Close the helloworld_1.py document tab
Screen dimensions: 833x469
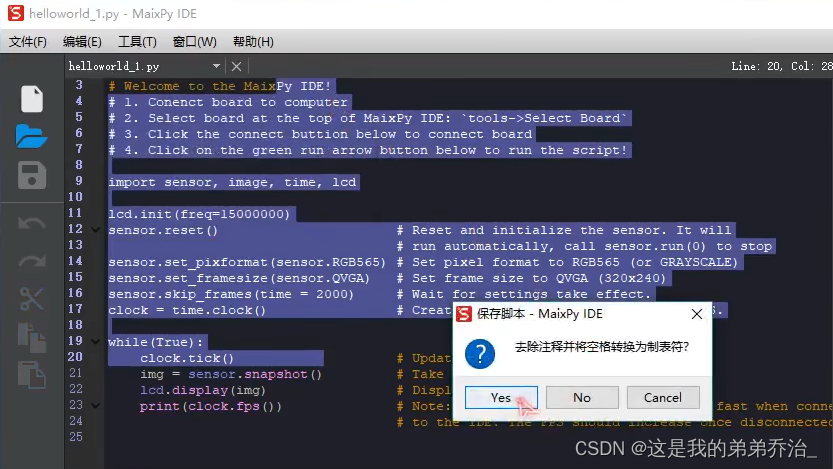pos(236,66)
